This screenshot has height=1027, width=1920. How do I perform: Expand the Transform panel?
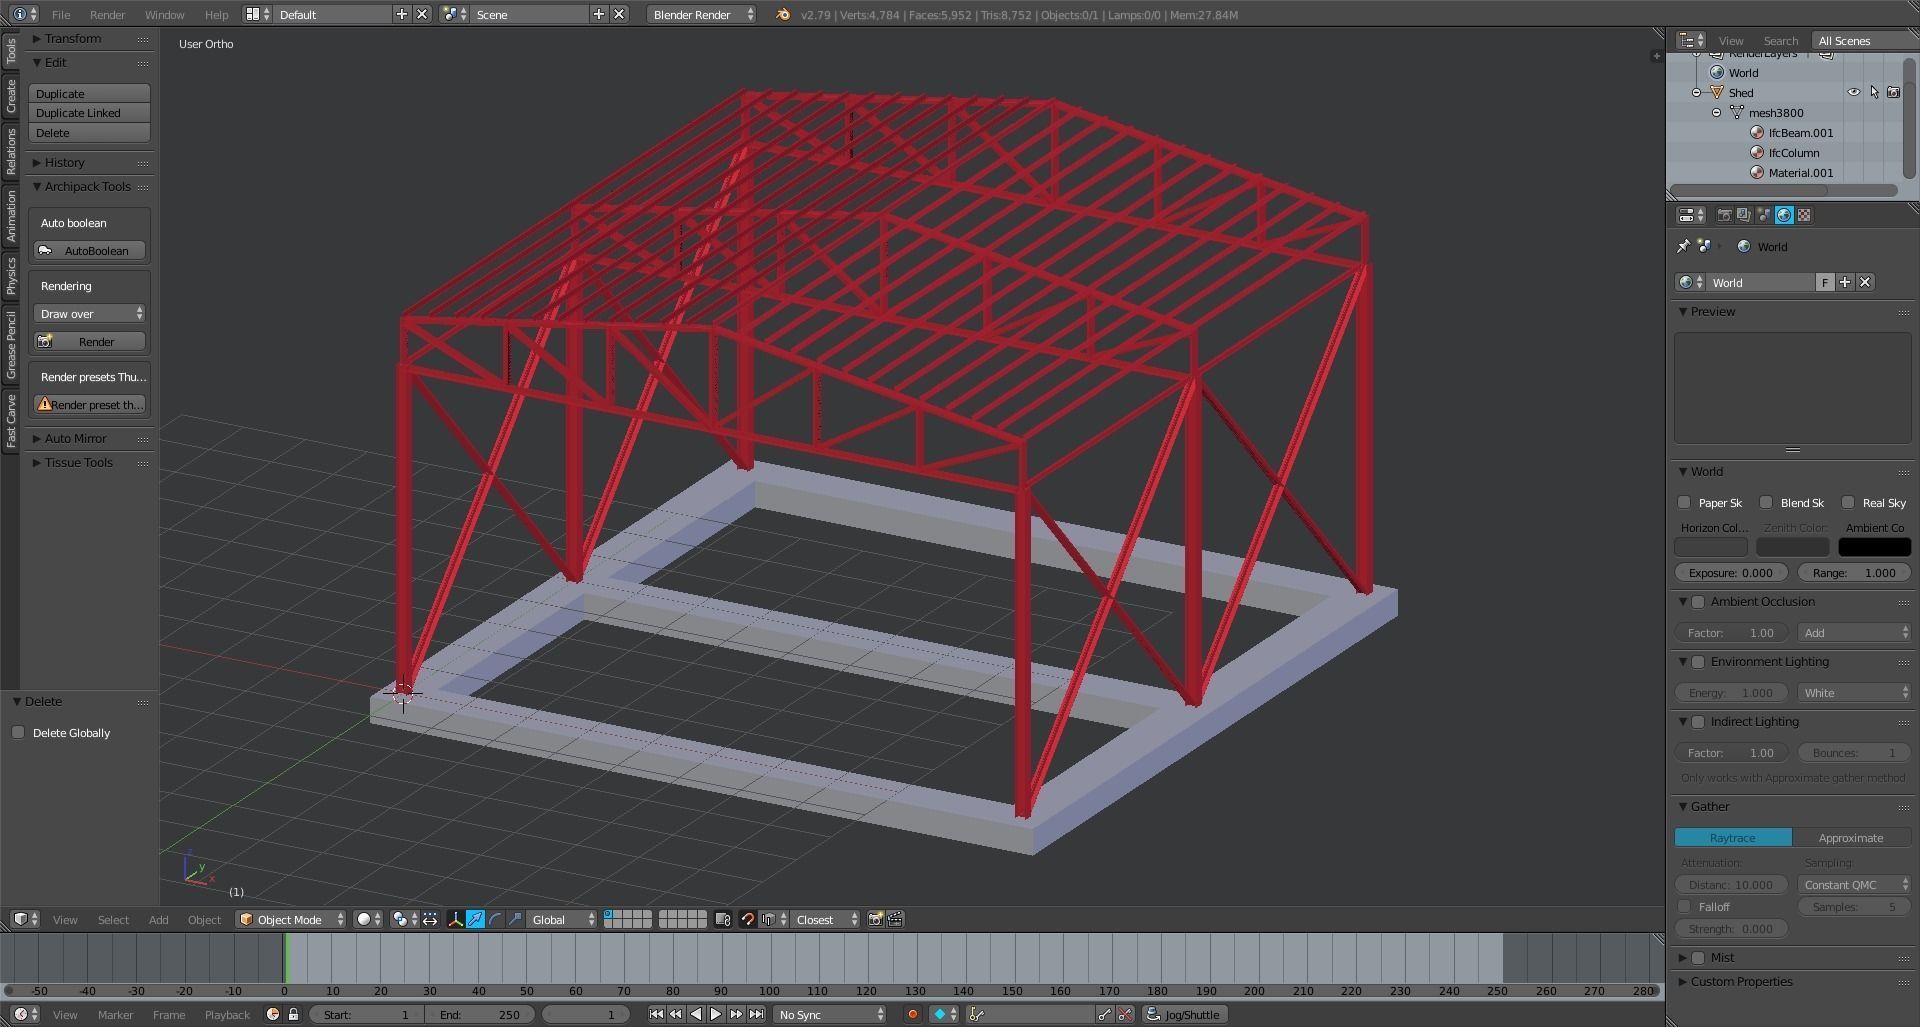click(x=72, y=38)
